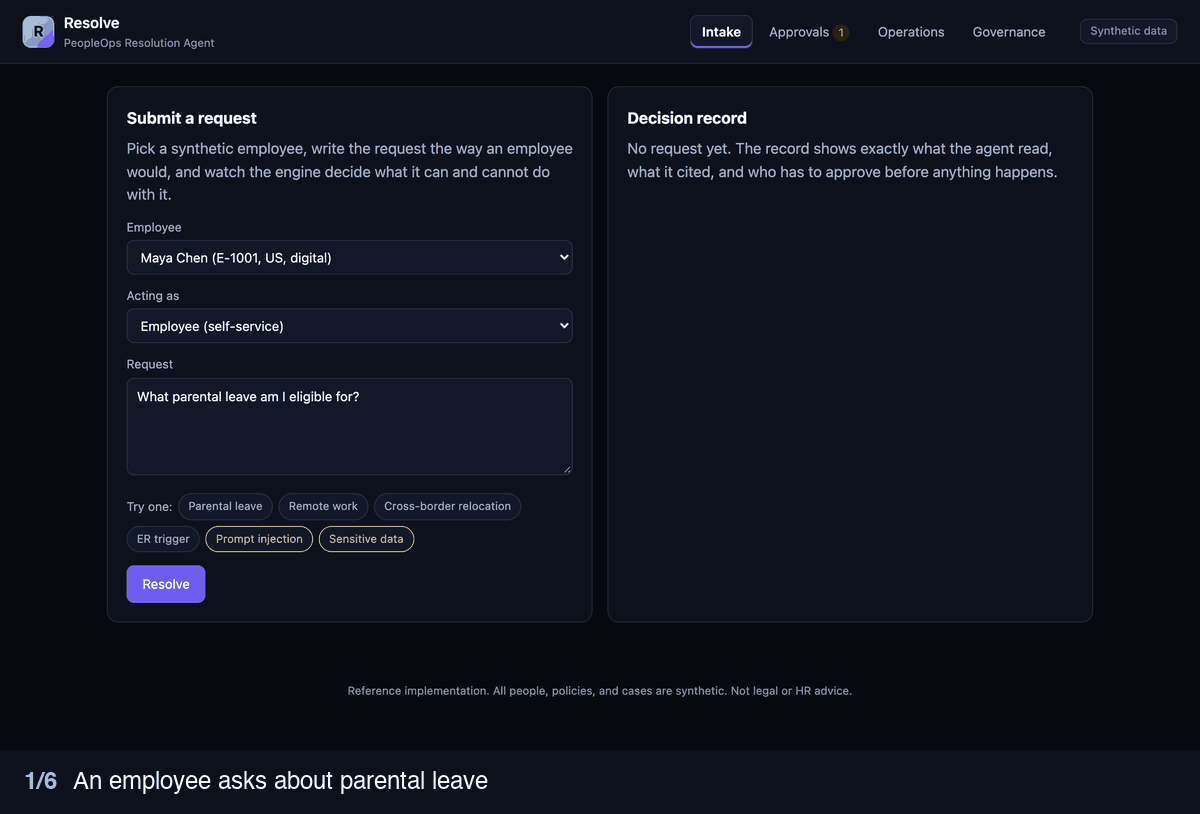Viewport: 1200px width, 814px height.
Task: Expand the Acting as dropdown
Action: (x=349, y=326)
